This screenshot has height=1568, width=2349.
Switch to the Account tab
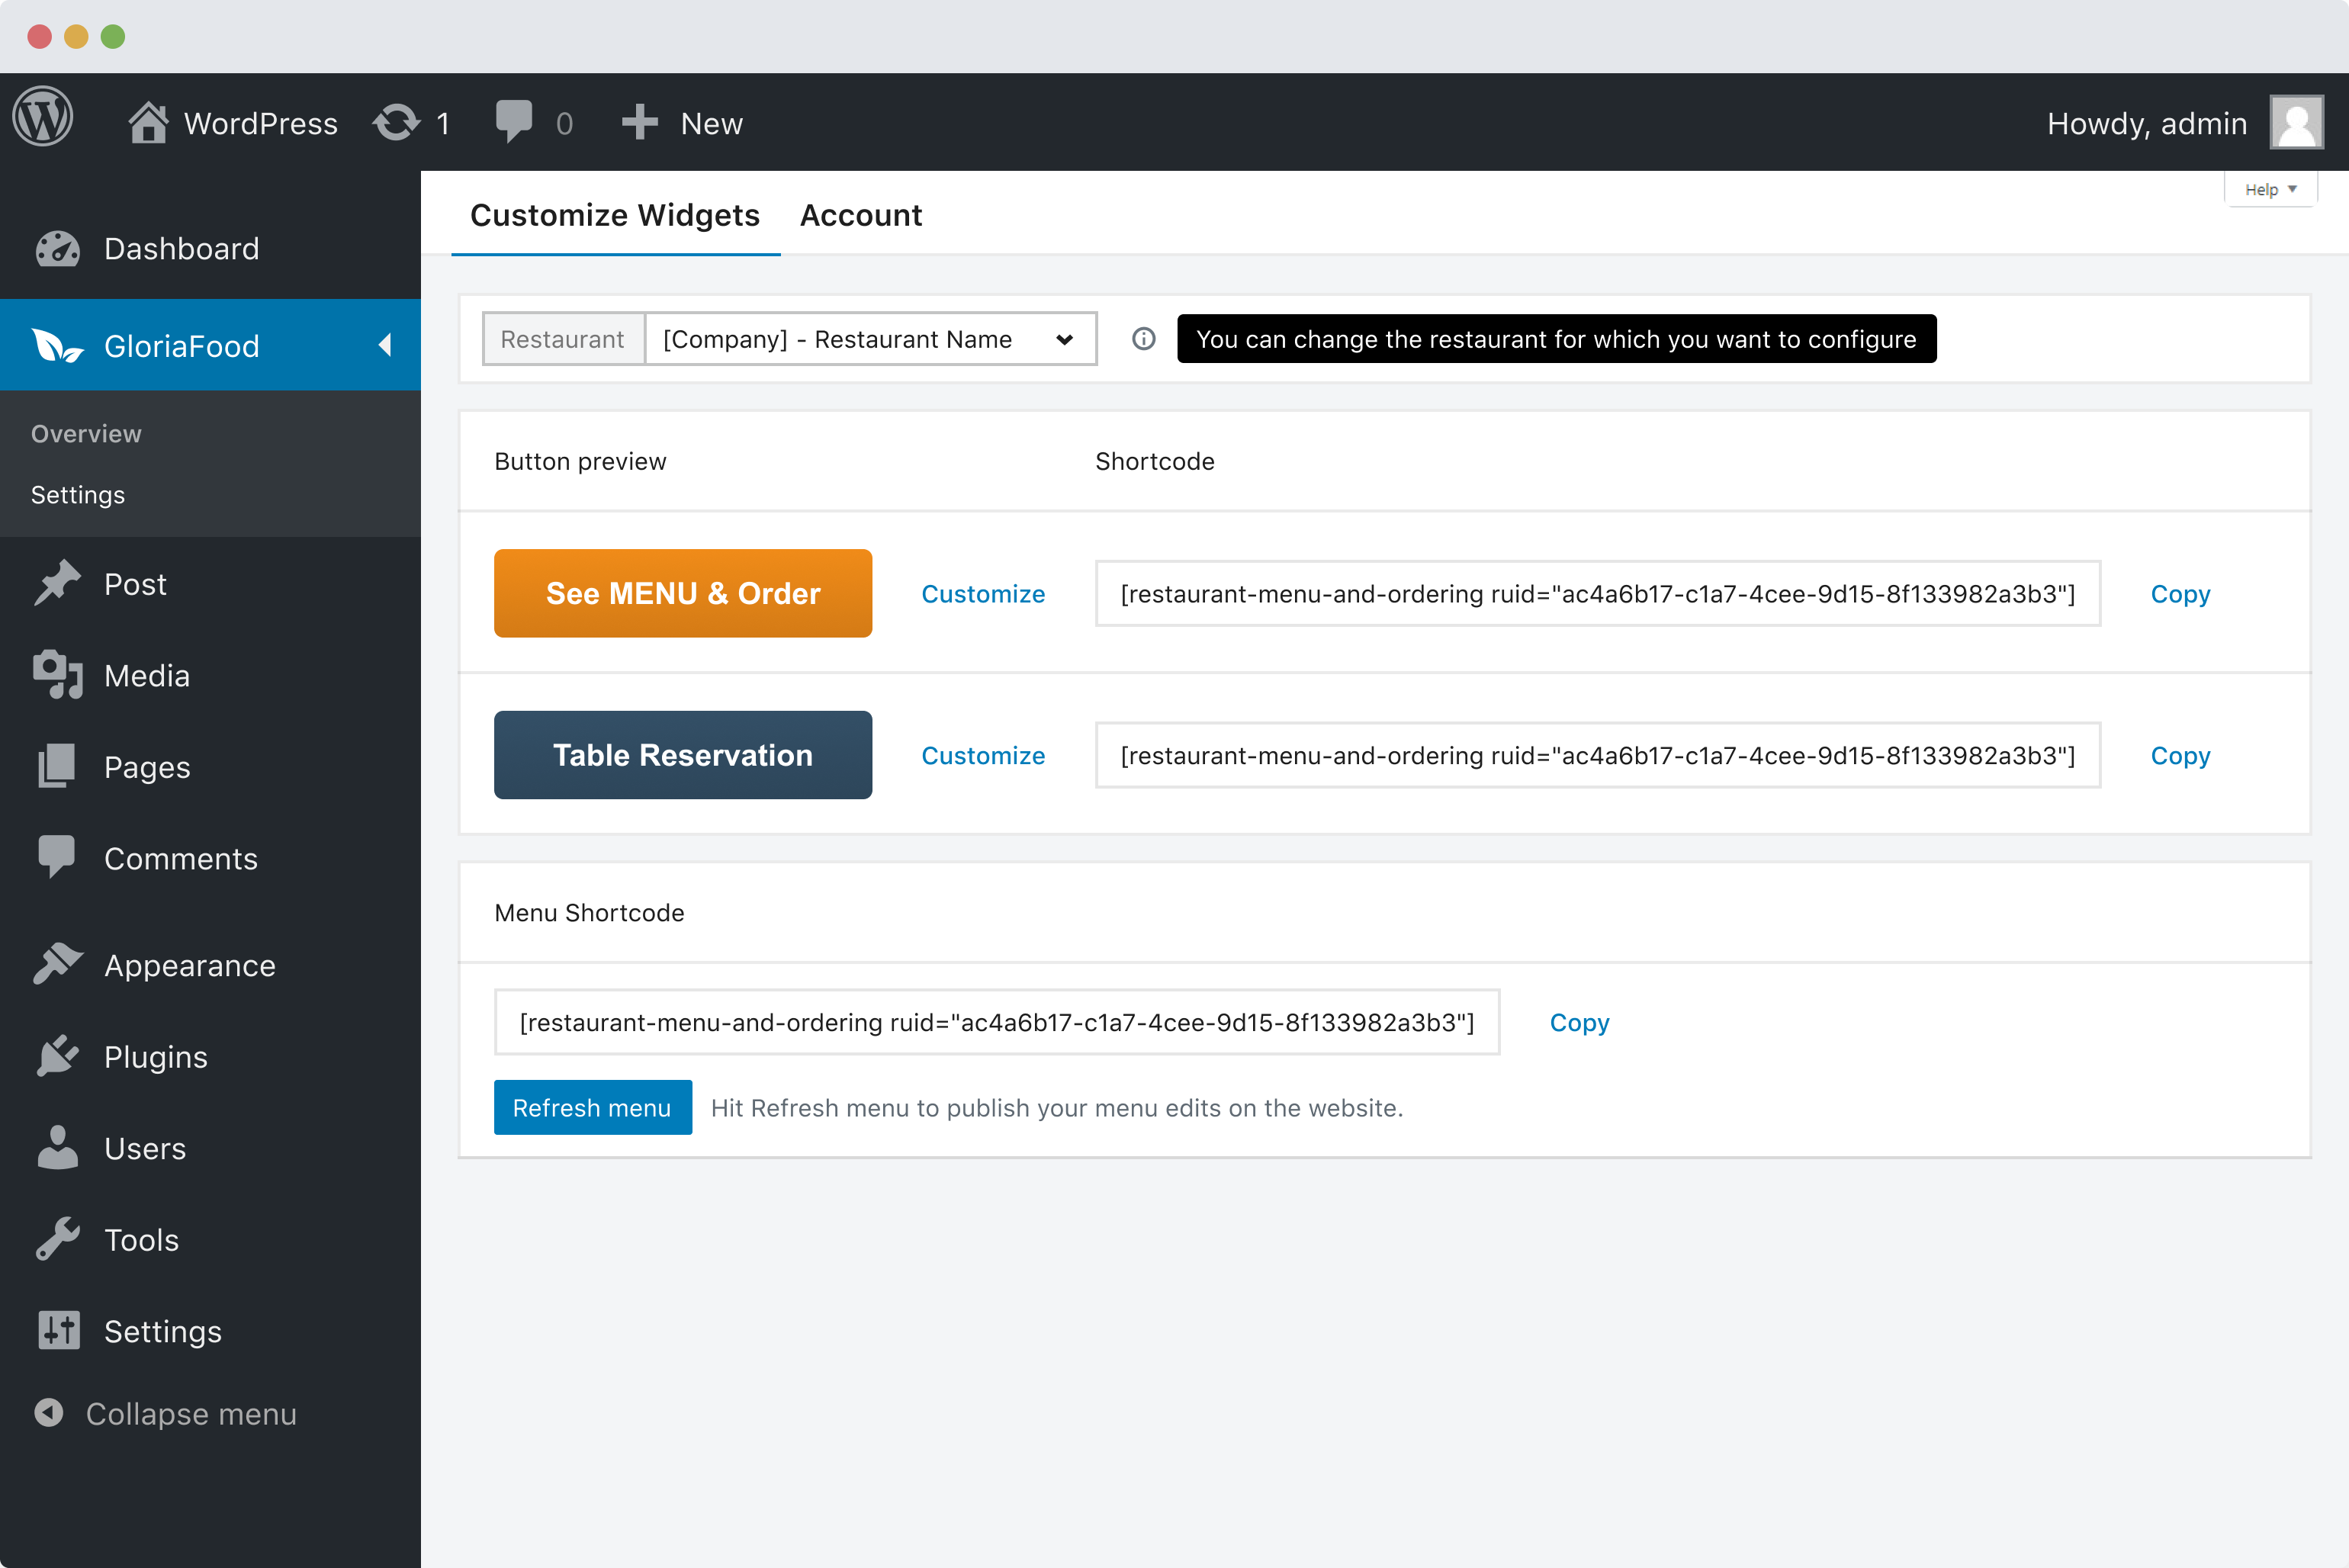tap(861, 215)
